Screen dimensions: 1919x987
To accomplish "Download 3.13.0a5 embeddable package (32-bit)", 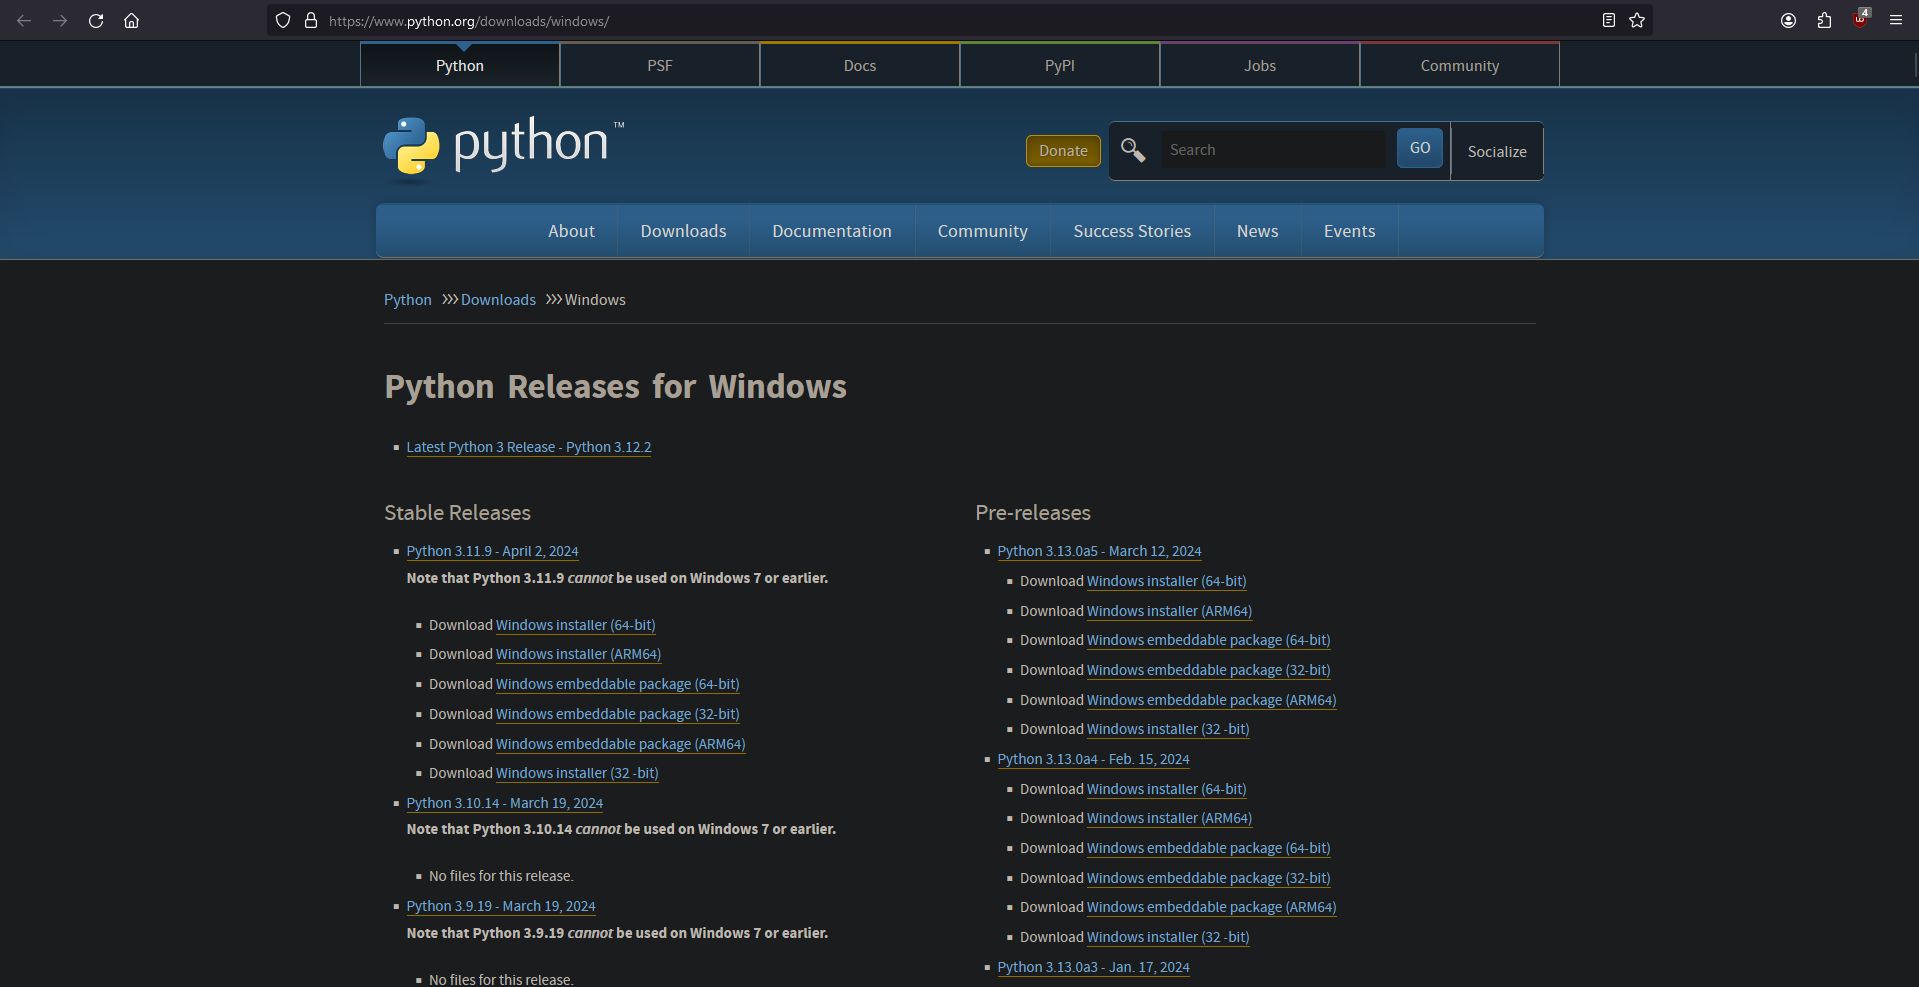I will coord(1209,670).
